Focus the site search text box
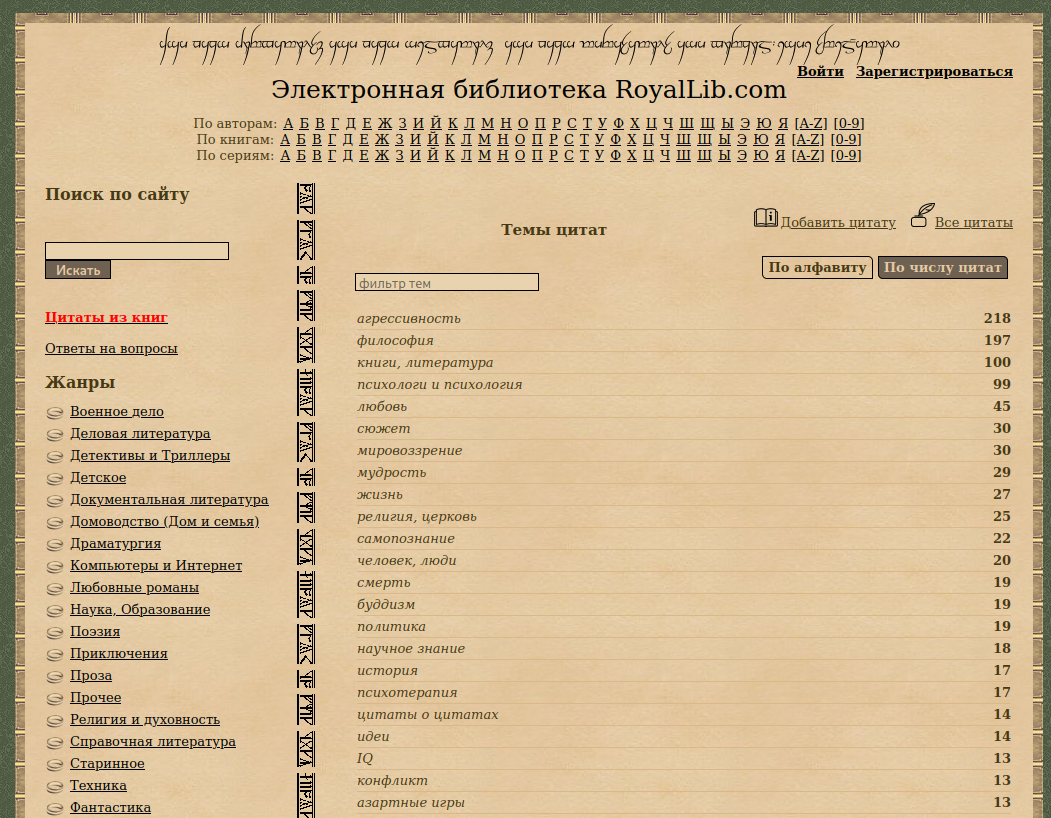Image resolution: width=1051 pixels, height=818 pixels. [x=137, y=251]
